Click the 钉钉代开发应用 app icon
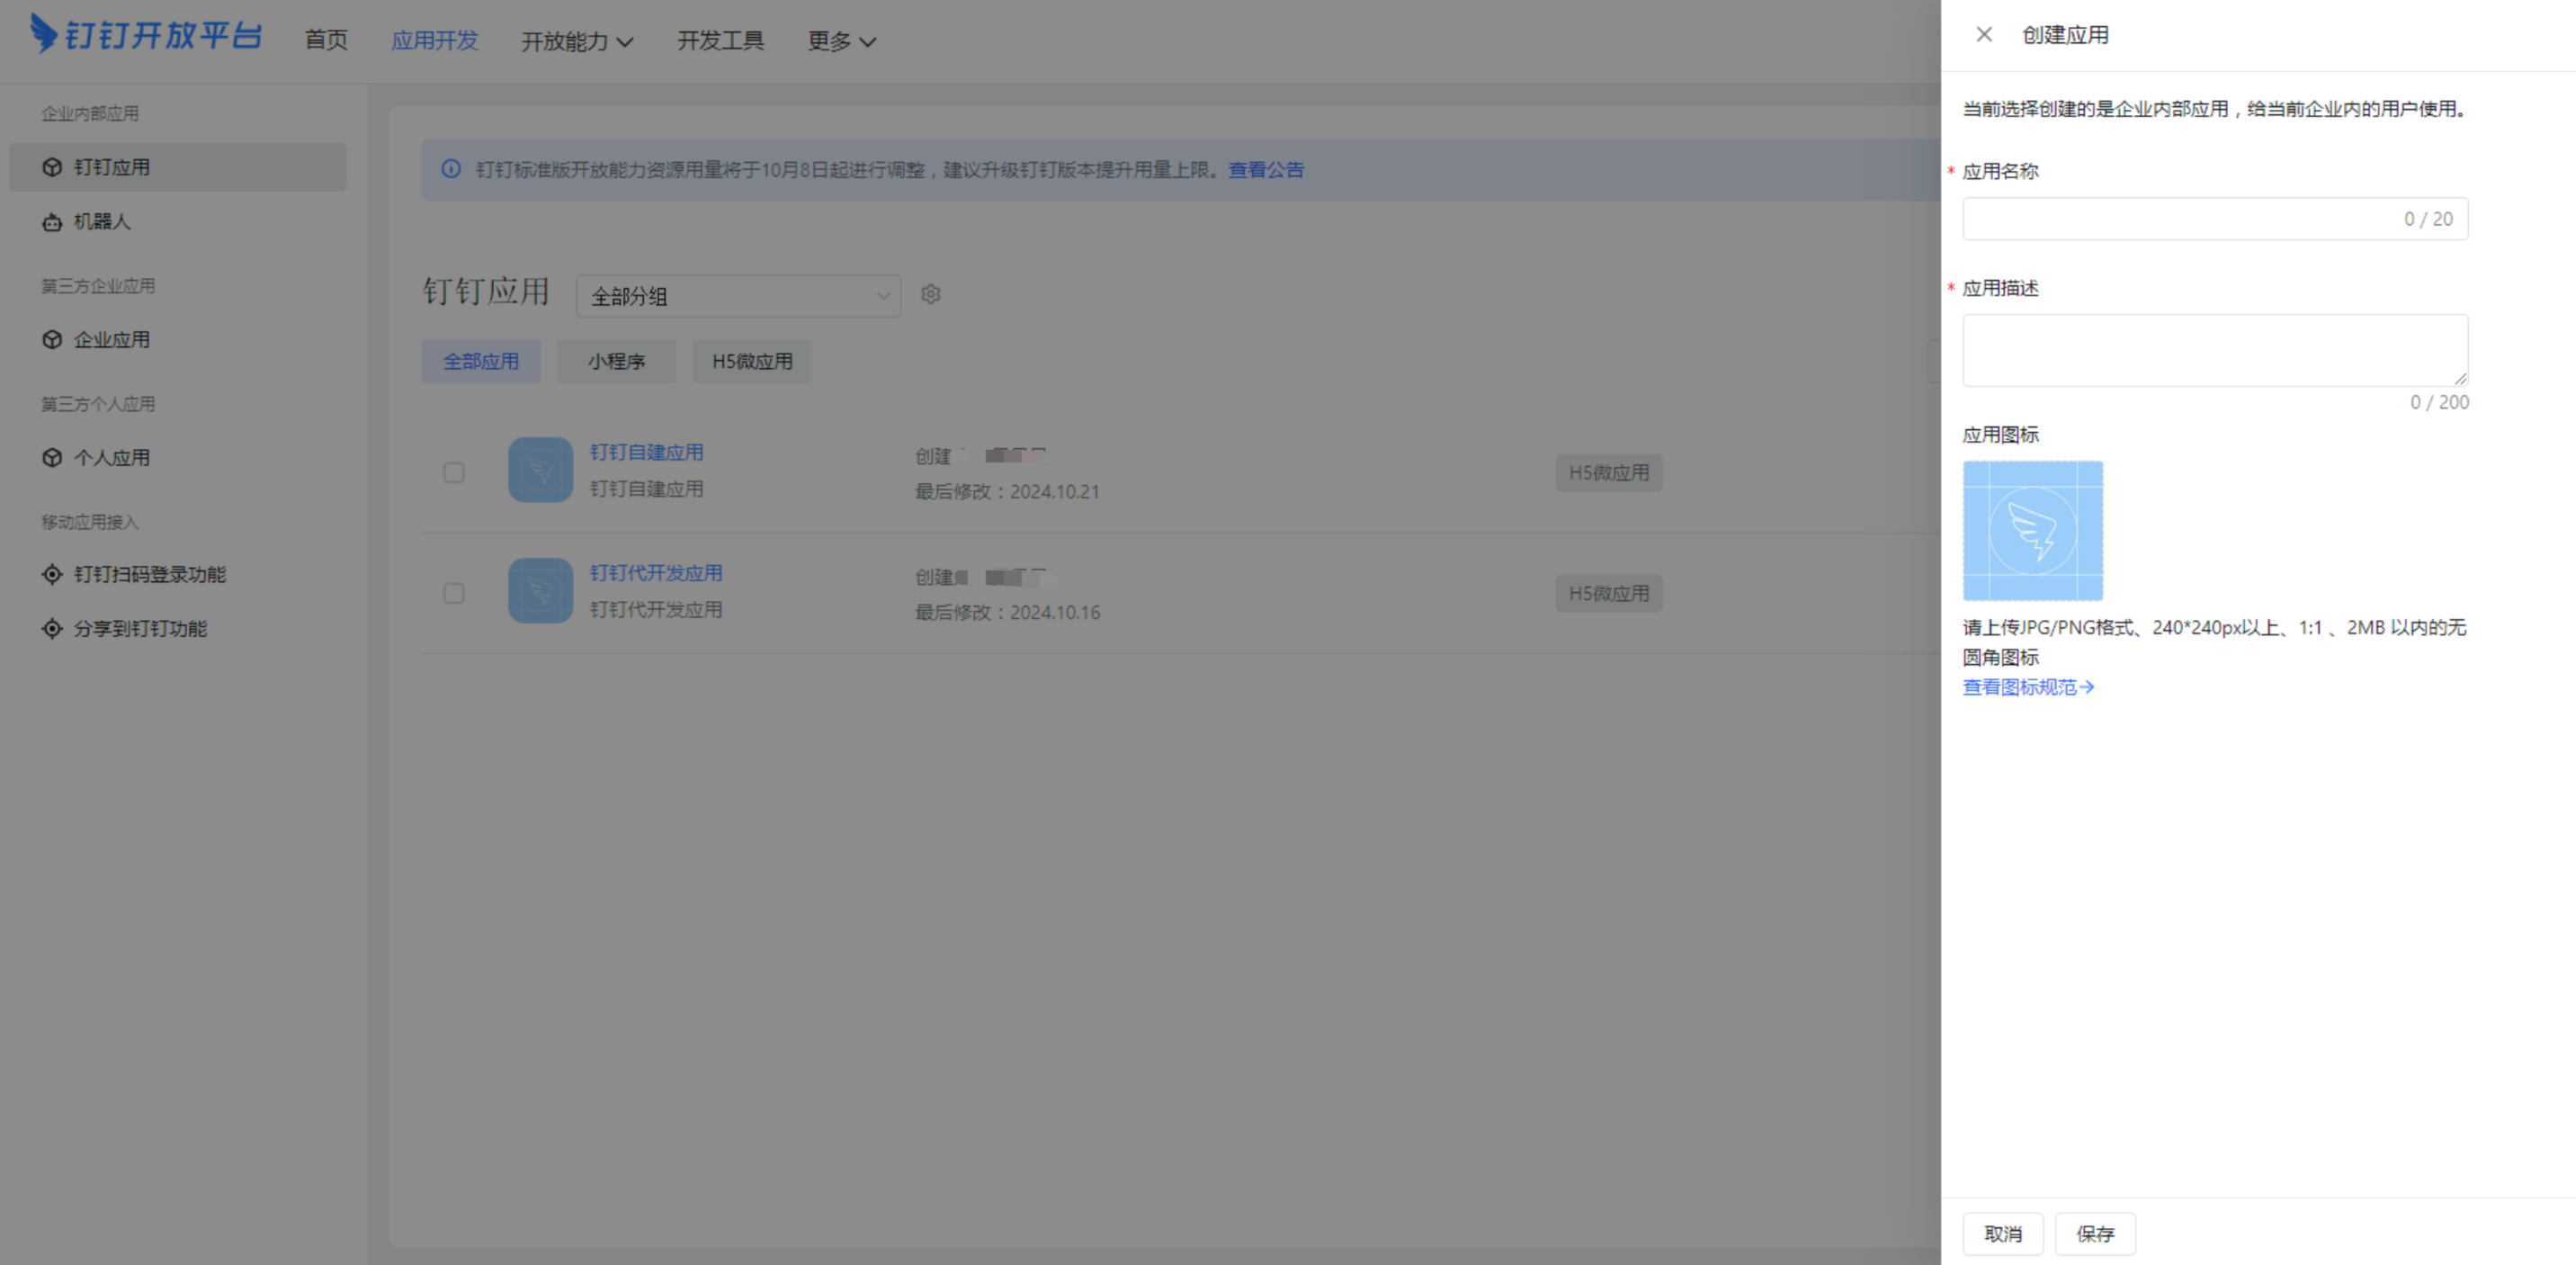This screenshot has width=2576, height=1265. 540,590
